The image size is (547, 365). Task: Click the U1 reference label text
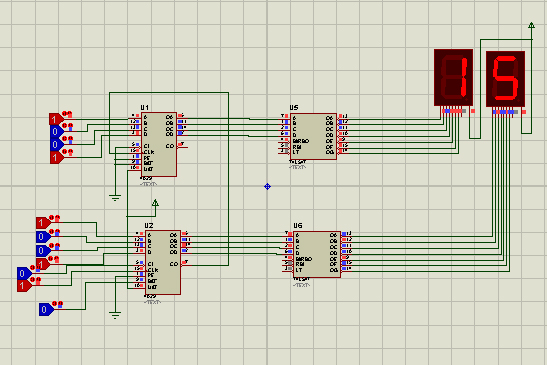145,107
